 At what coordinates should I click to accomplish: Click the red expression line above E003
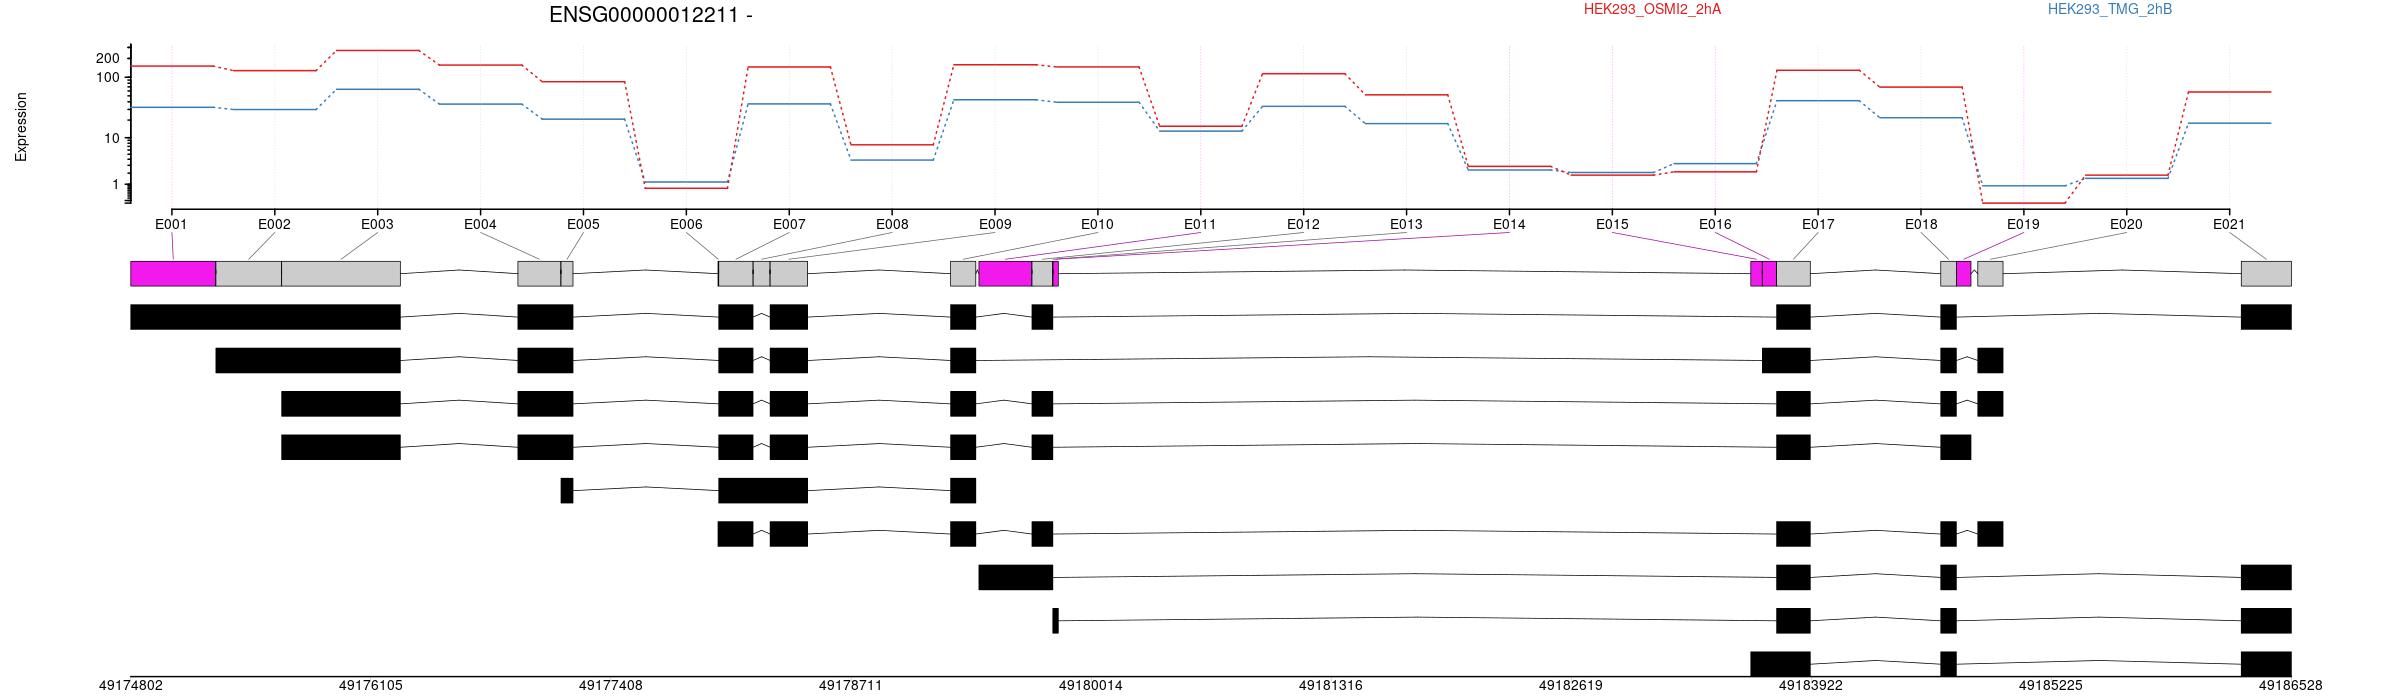coord(377,50)
